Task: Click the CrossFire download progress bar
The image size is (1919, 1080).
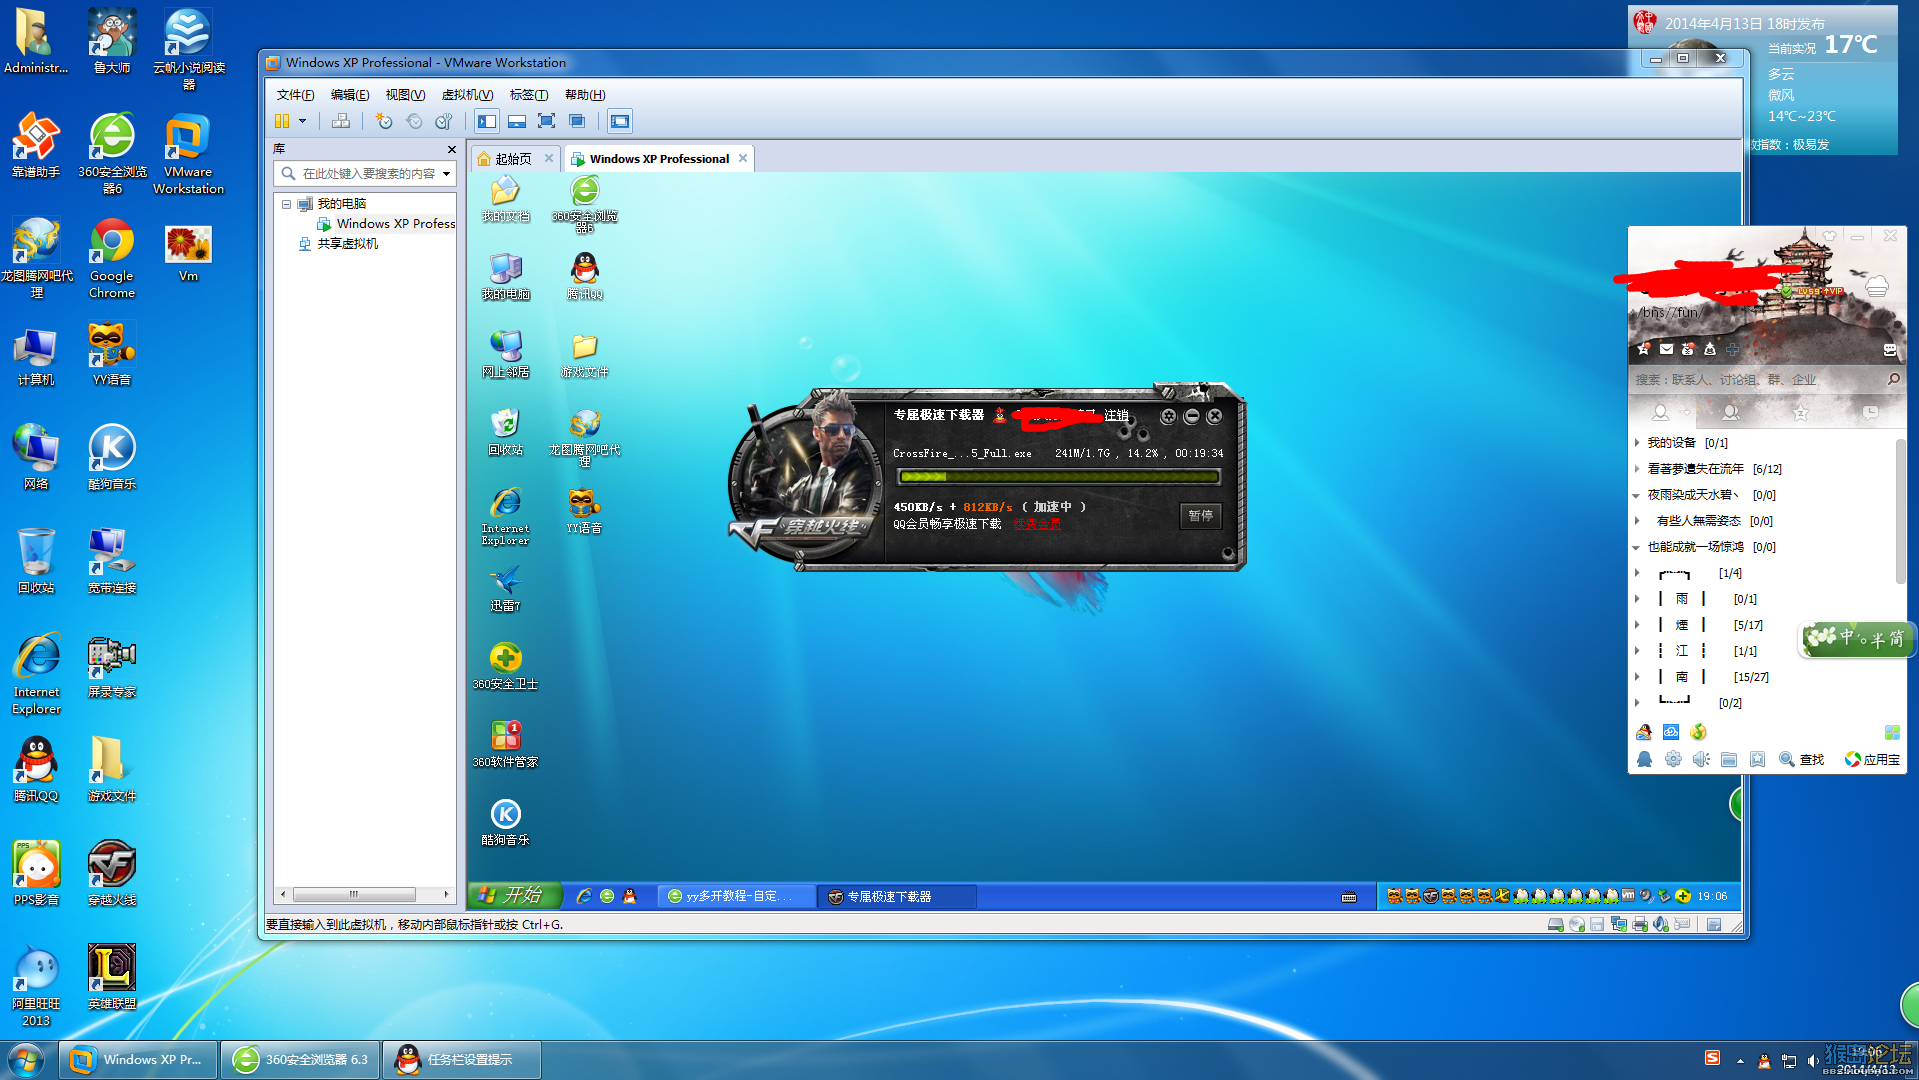Action: pos(1059,477)
